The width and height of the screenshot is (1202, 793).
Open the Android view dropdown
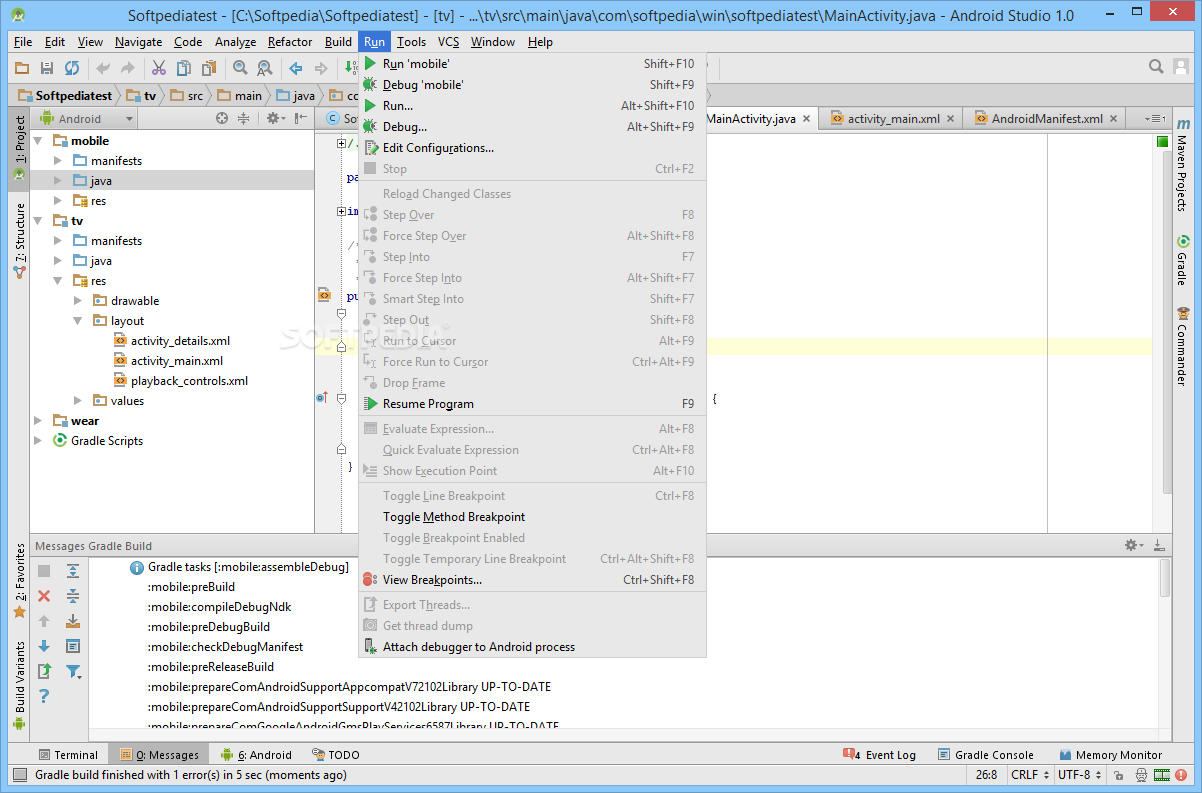(x=85, y=118)
